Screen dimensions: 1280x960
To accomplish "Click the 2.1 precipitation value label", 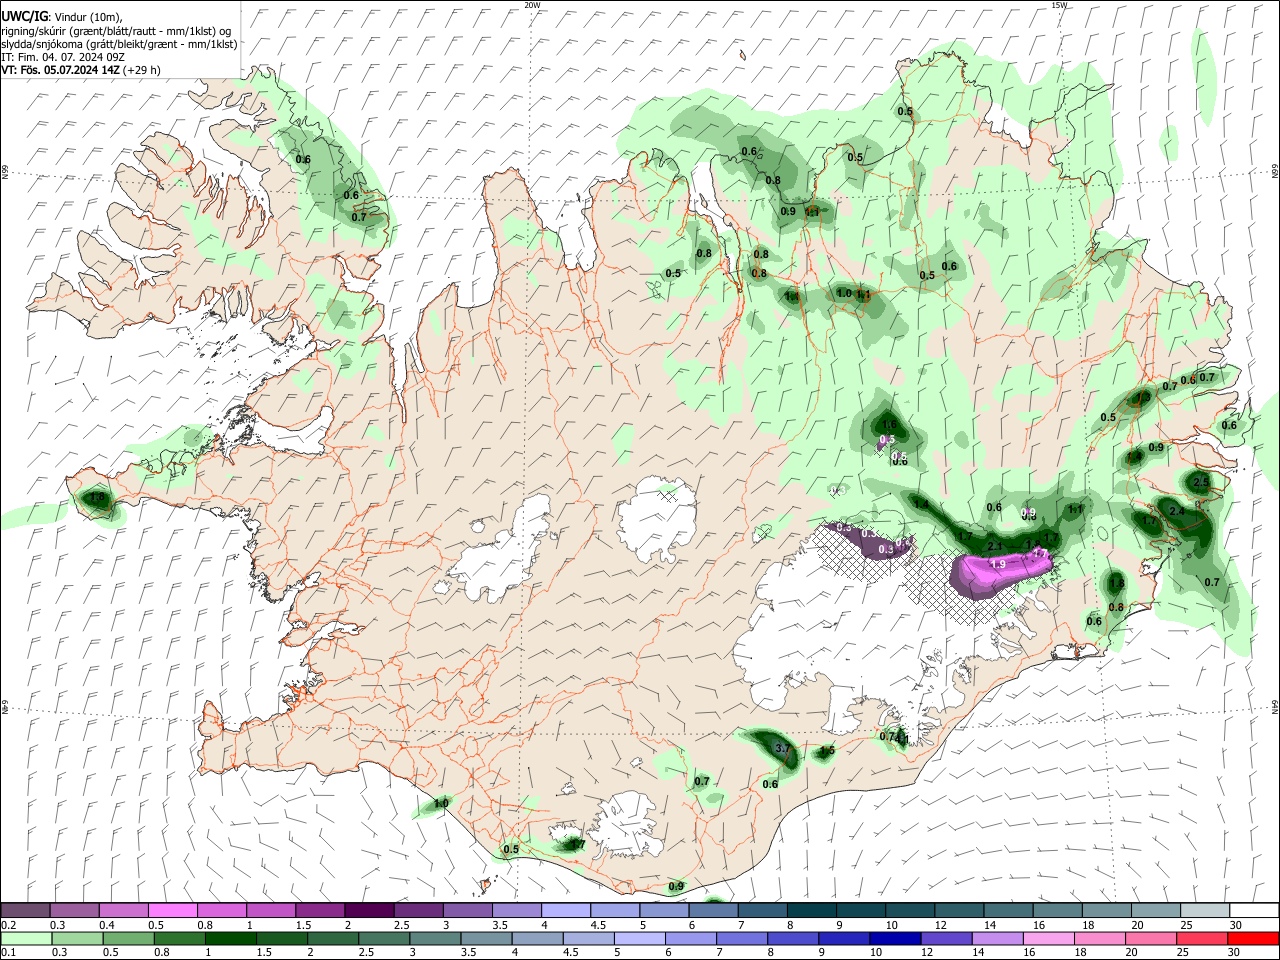I will click(995, 546).
